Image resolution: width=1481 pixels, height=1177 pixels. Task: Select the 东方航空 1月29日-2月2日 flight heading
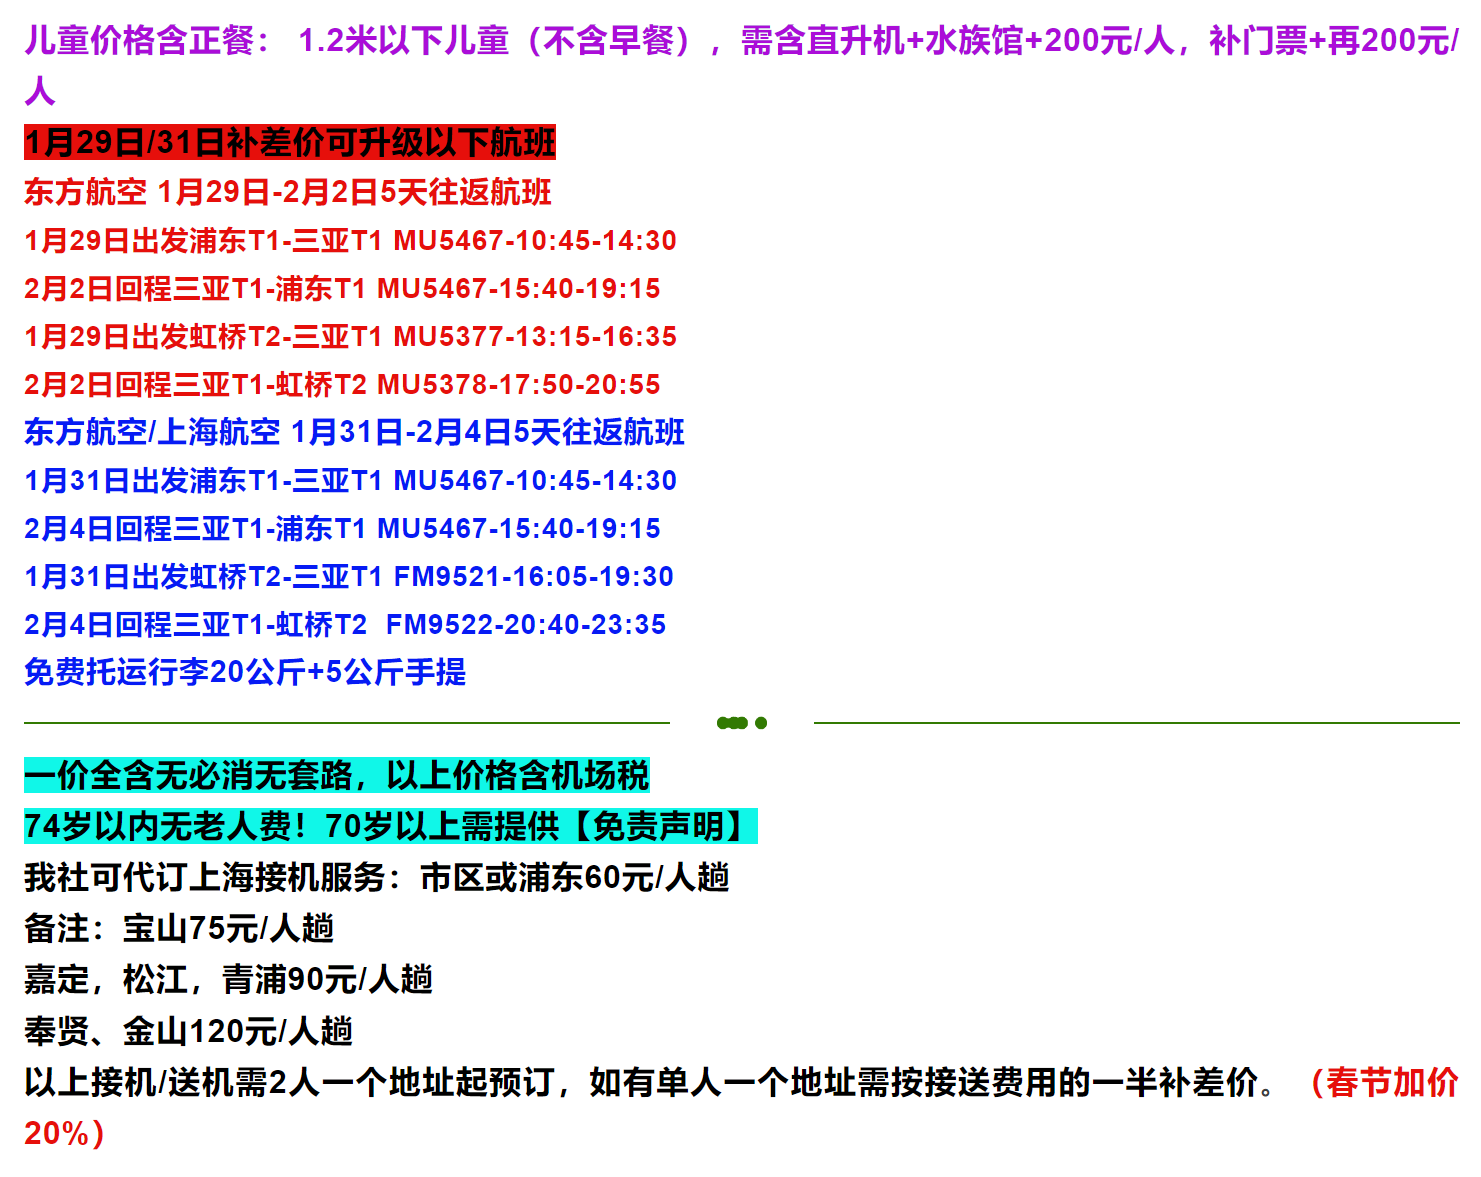coord(288,192)
